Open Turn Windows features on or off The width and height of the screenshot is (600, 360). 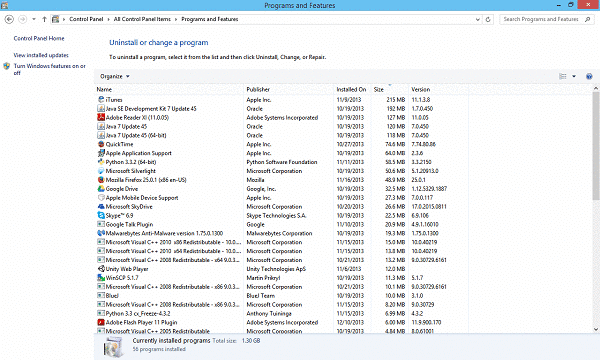coord(49,69)
